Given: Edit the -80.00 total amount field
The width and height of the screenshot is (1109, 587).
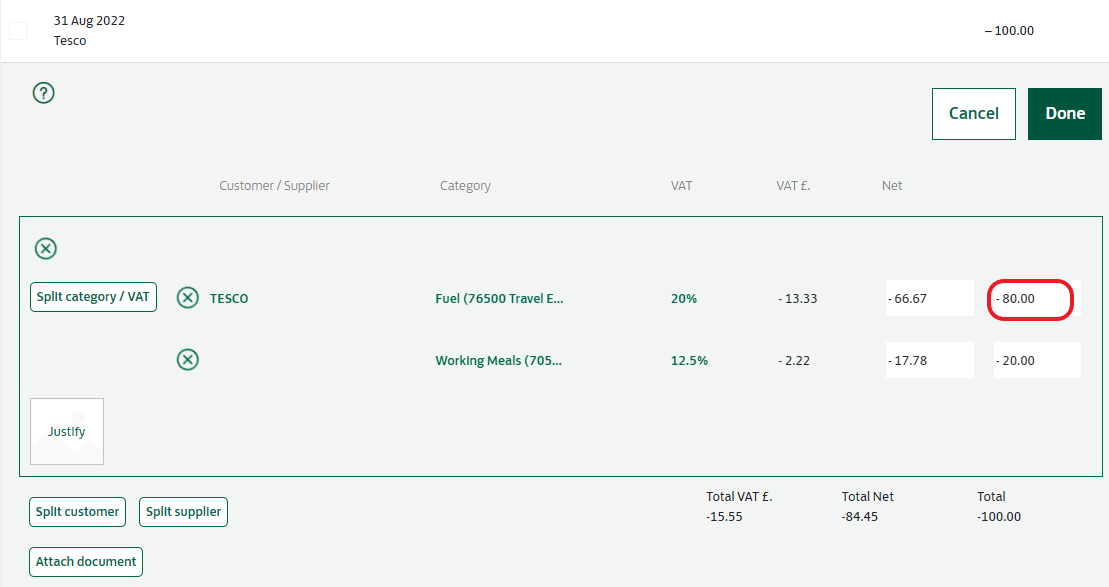Looking at the screenshot, I should 1030,299.
